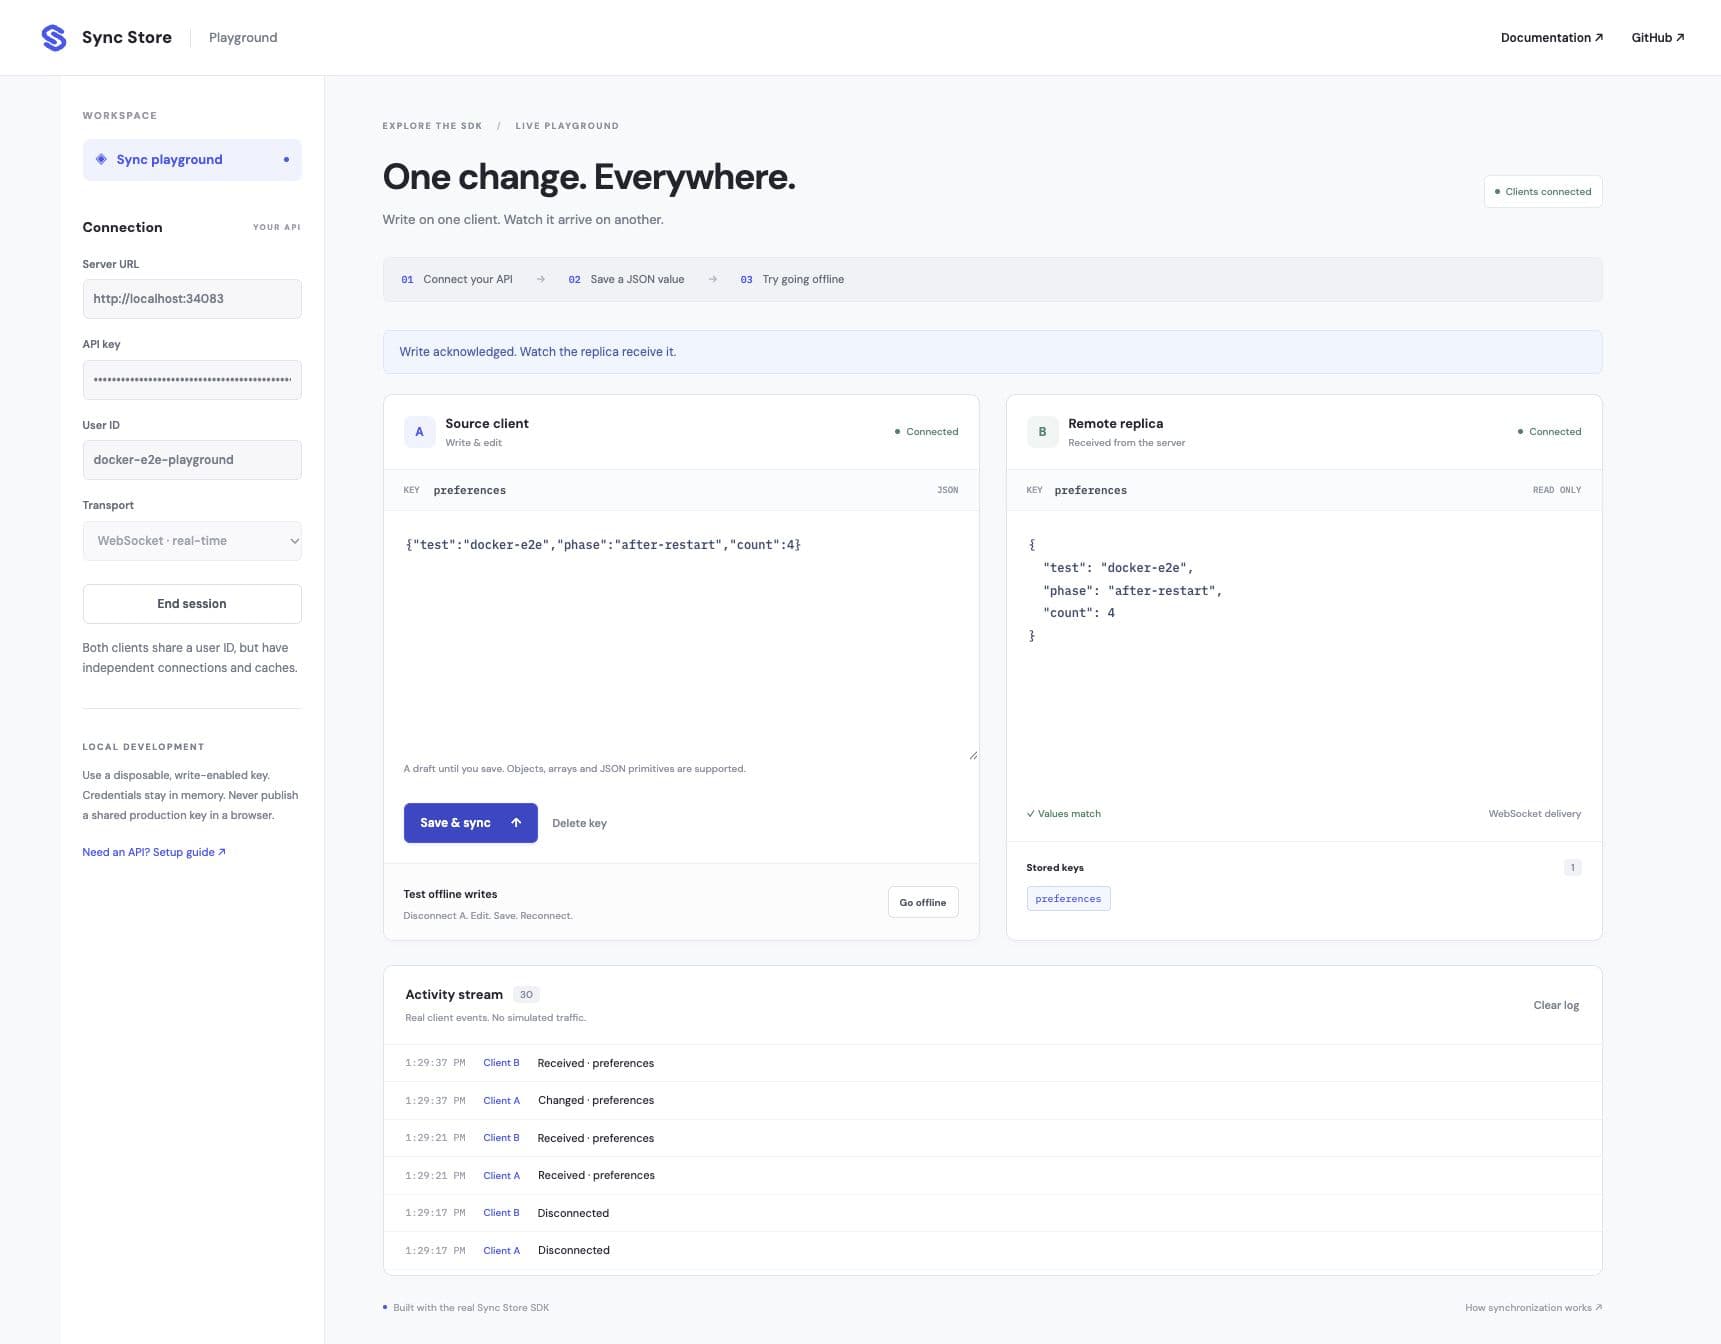This screenshot has width=1721, height=1344.
Task: Click the Values match status text
Action: click(x=1064, y=814)
